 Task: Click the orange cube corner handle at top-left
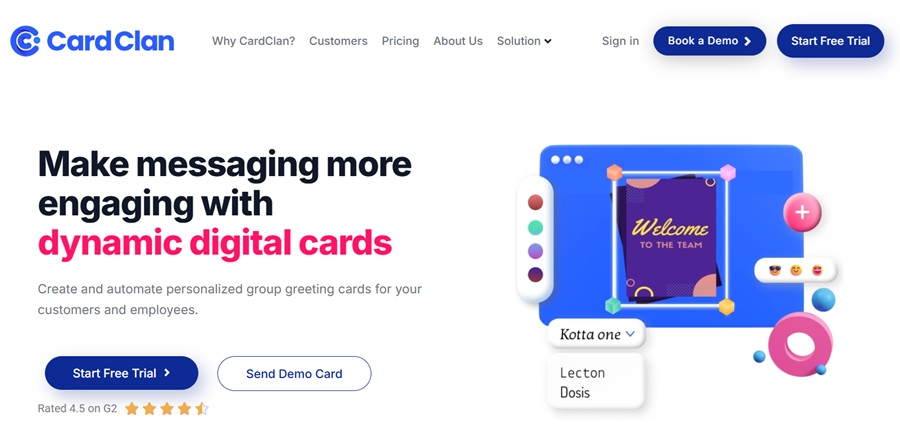pos(615,172)
